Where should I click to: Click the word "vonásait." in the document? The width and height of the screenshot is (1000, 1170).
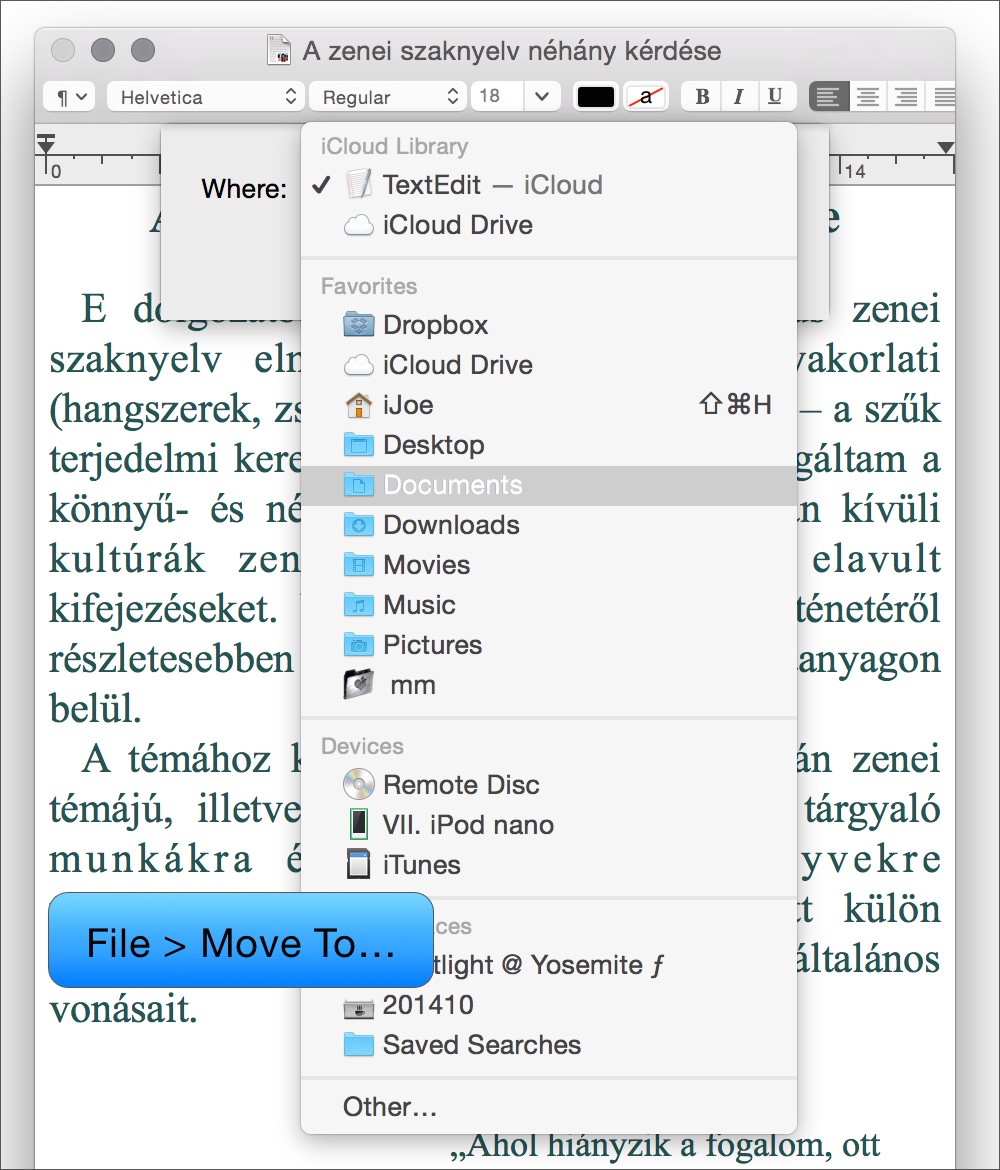click(123, 1010)
